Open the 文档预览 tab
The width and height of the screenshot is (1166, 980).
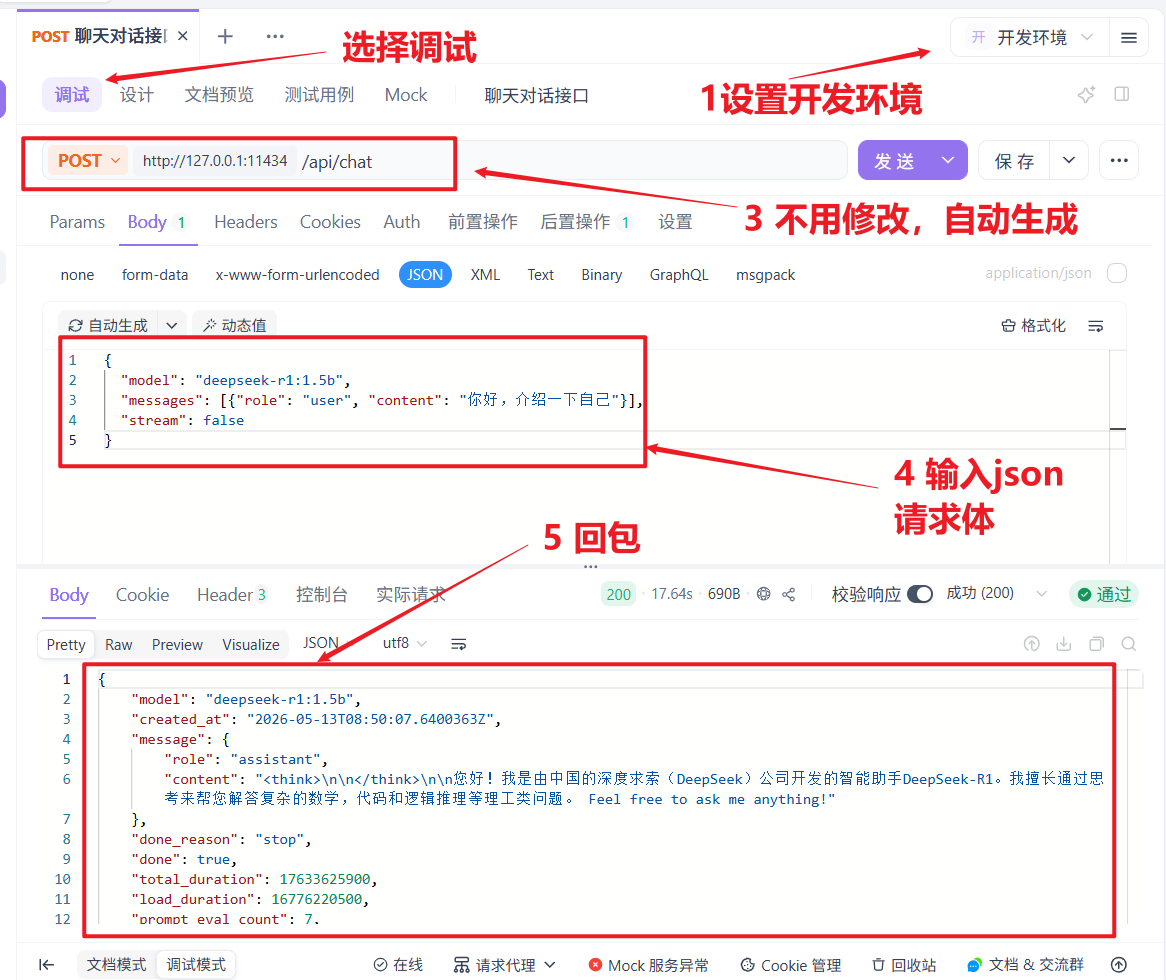point(219,94)
